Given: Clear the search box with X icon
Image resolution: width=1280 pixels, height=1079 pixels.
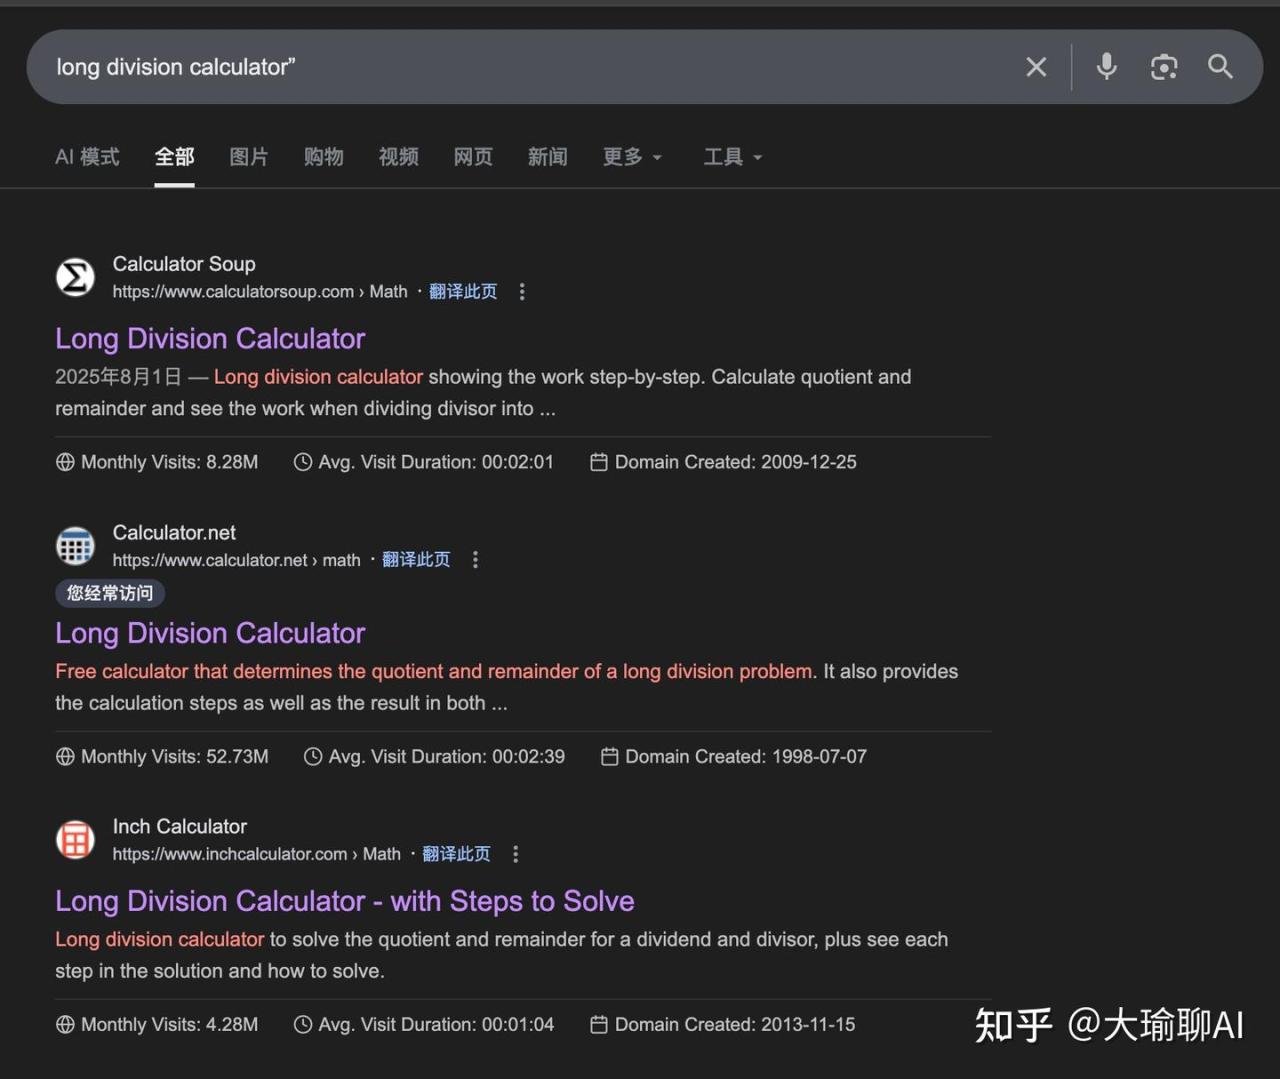Looking at the screenshot, I should point(1036,67).
